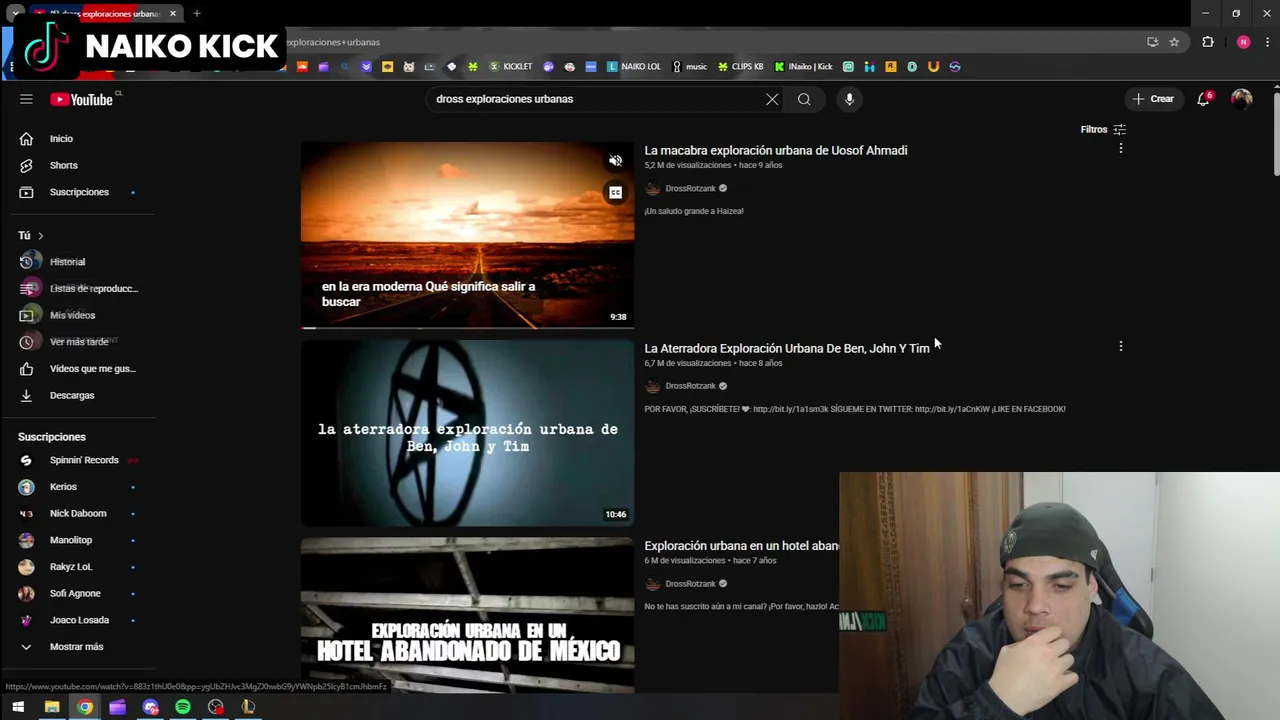The width and height of the screenshot is (1280, 720).
Task: Open the Joaco Losada channel subscription
Action: (x=79, y=620)
